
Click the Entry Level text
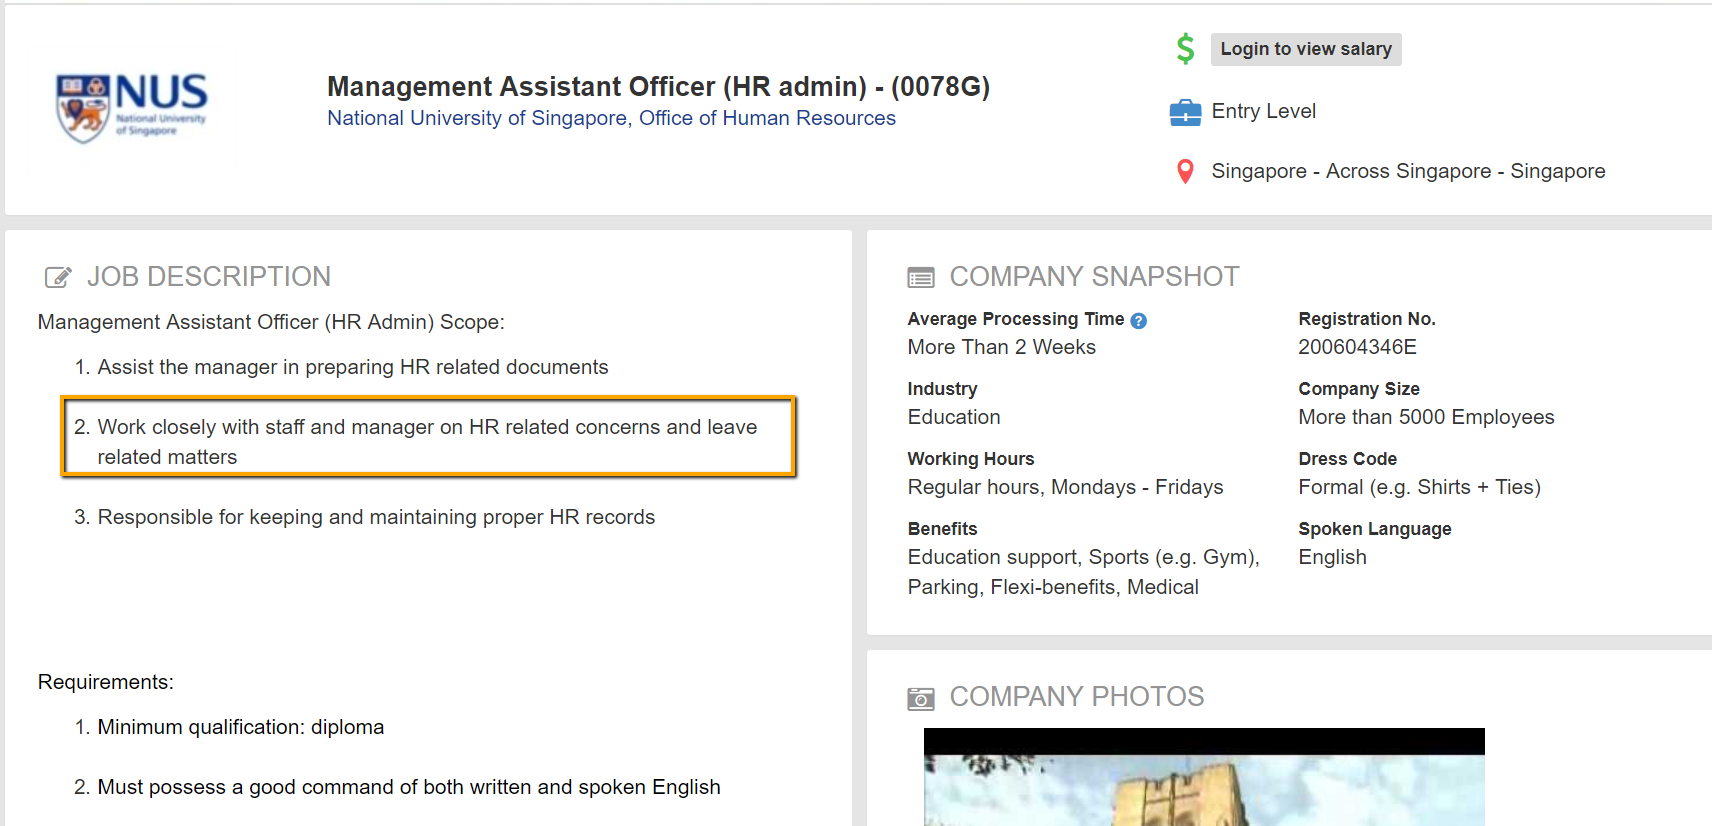coord(1263,111)
